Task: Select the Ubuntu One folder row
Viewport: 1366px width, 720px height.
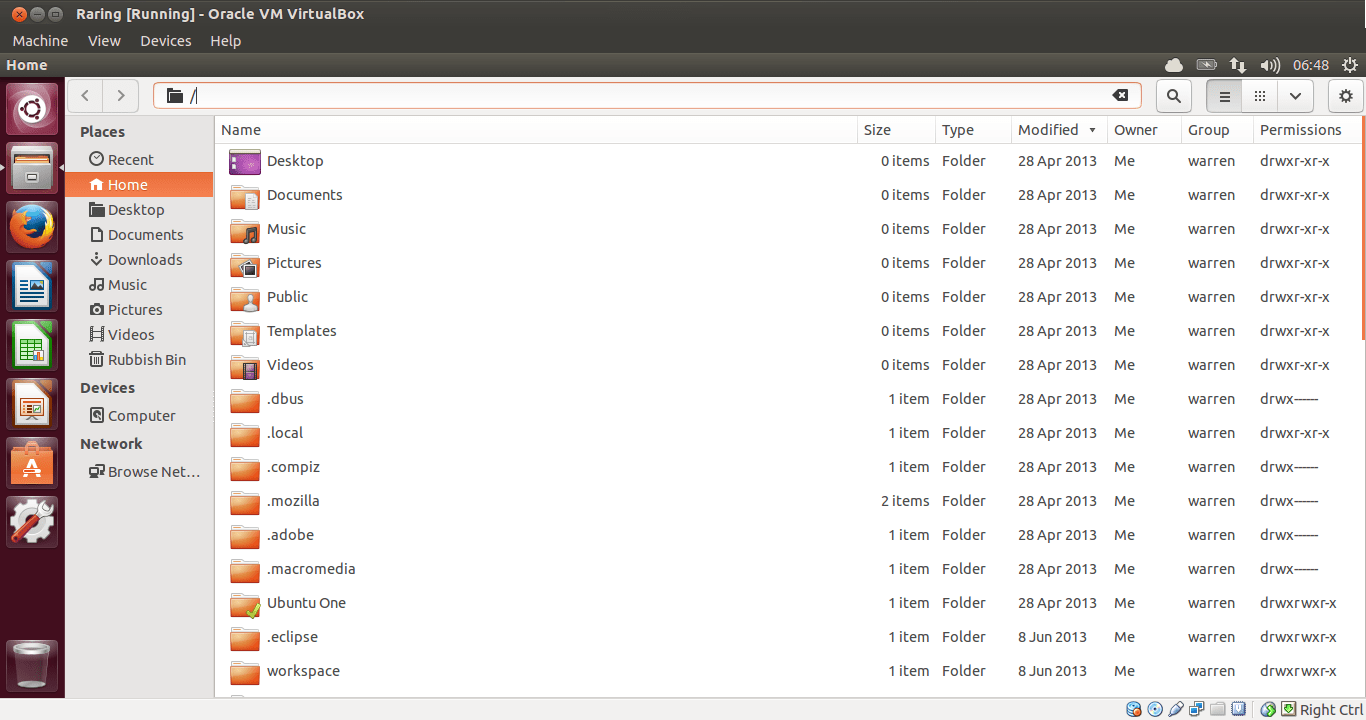Action: 788,603
